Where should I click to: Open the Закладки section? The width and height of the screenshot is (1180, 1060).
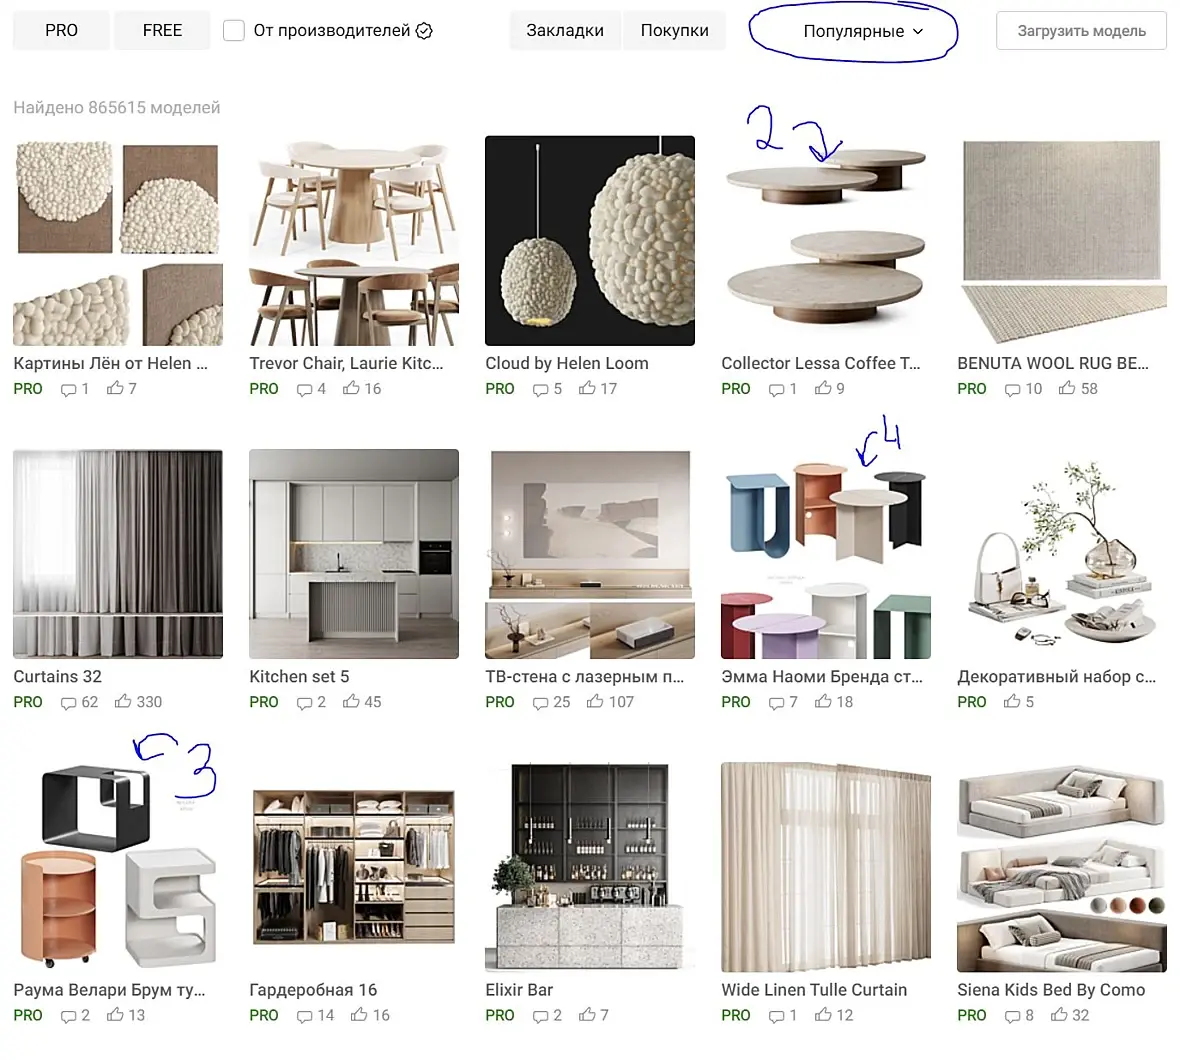point(564,30)
